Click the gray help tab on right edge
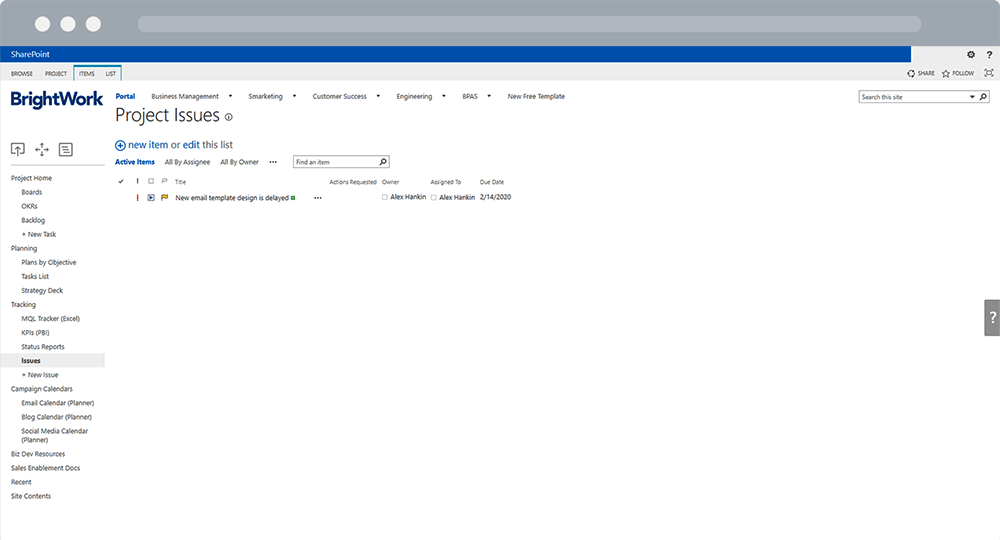 click(992, 317)
